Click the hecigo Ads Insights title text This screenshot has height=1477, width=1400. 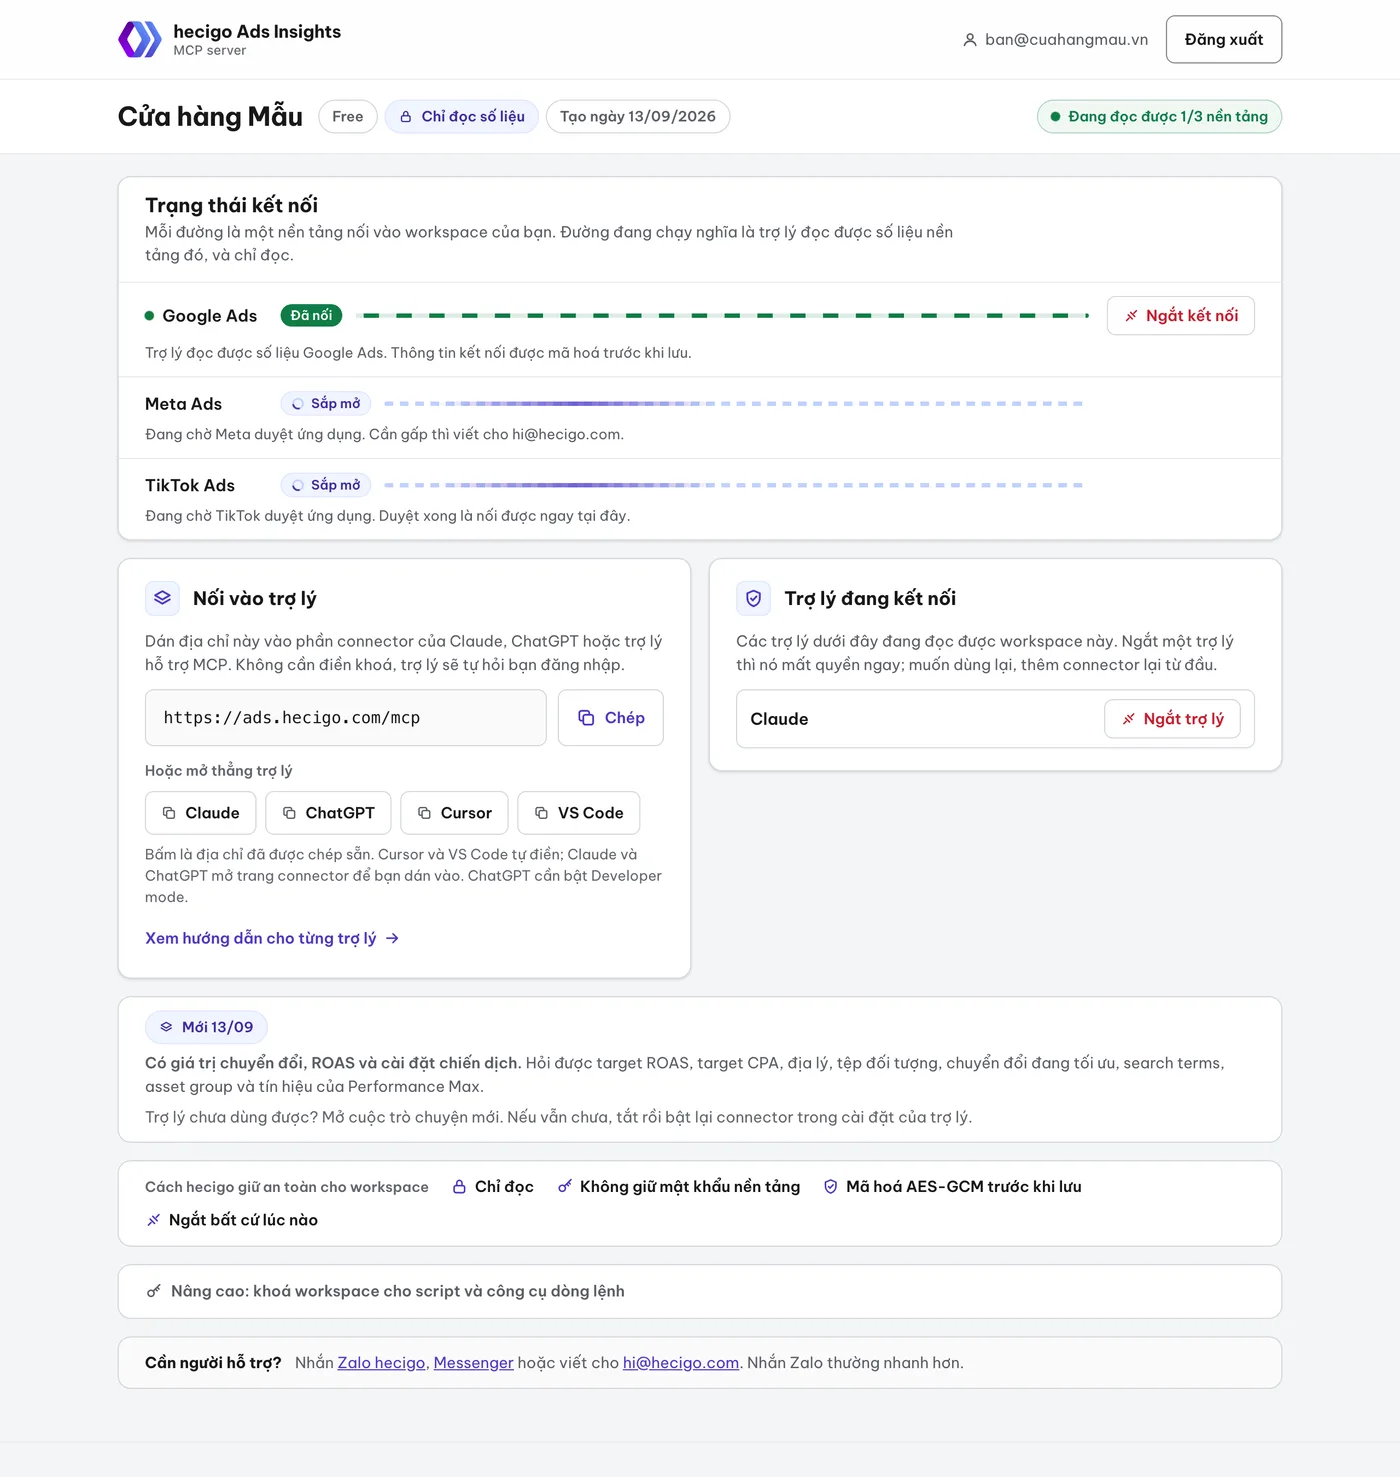click(x=257, y=32)
